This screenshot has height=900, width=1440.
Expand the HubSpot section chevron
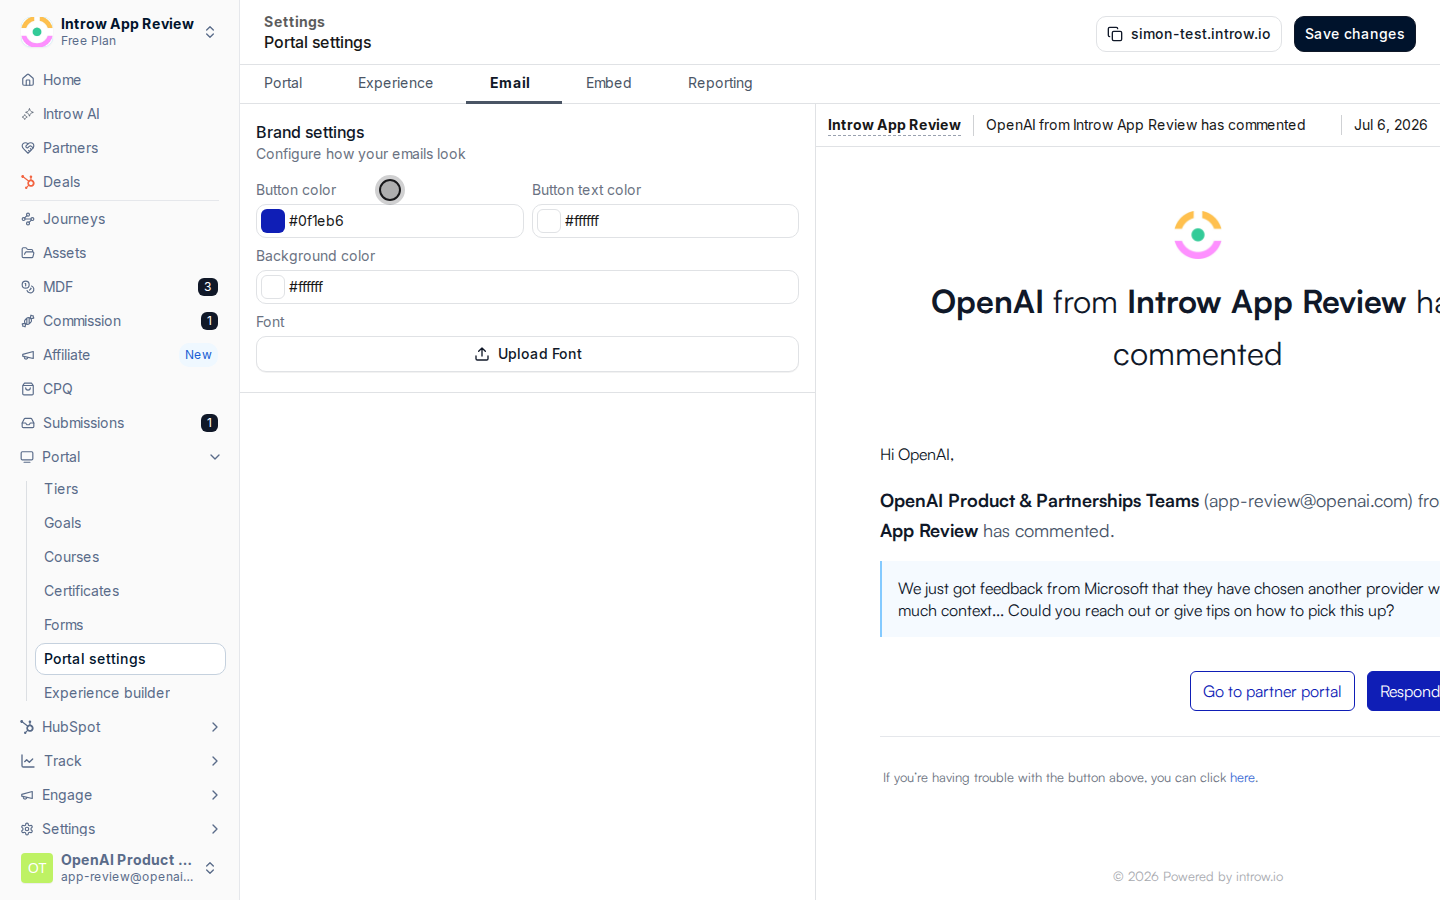click(x=215, y=727)
